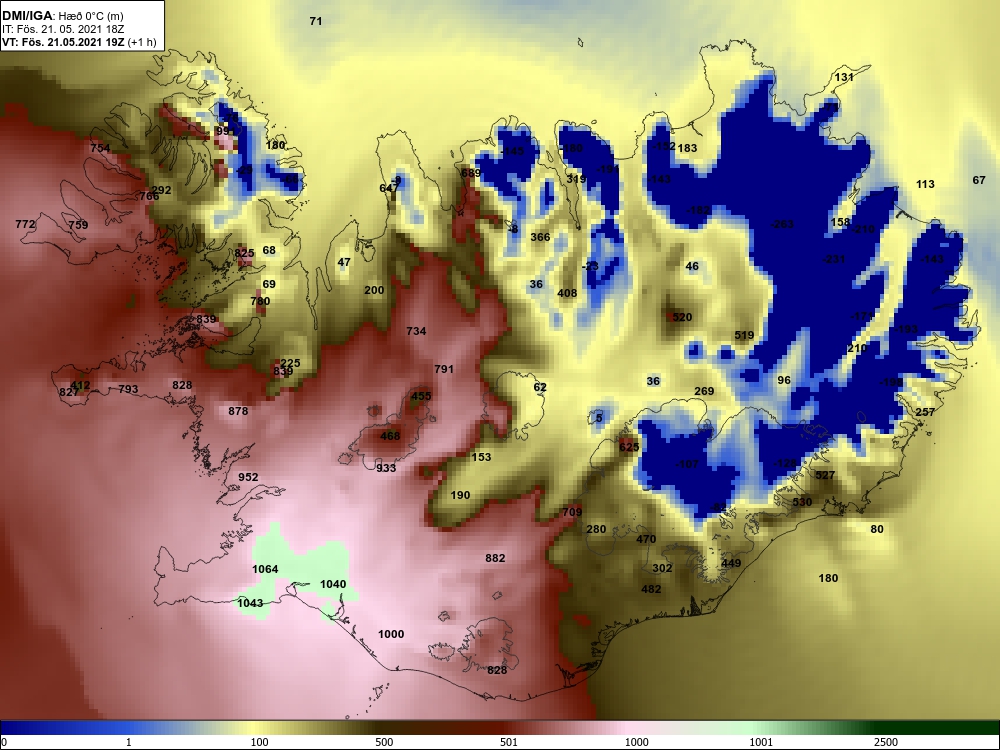This screenshot has height=750, width=1000.
Task: Click the map value '80' off the southeast coast
Action: tap(877, 529)
